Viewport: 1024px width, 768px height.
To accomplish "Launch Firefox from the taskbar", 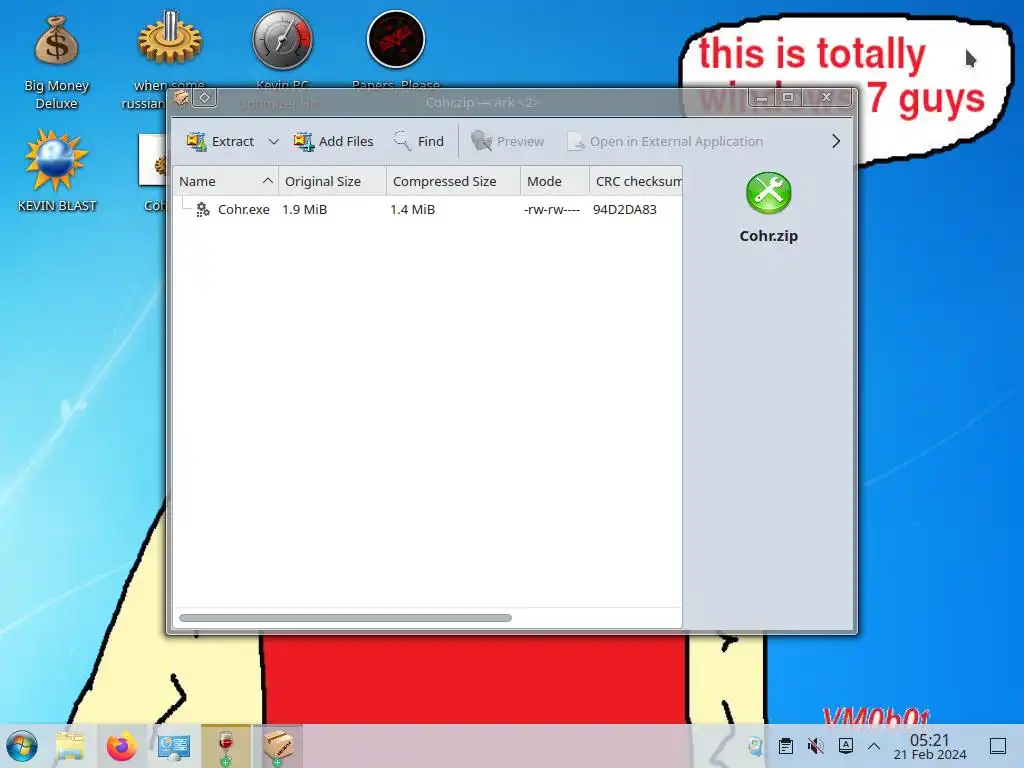I will click(x=121, y=746).
